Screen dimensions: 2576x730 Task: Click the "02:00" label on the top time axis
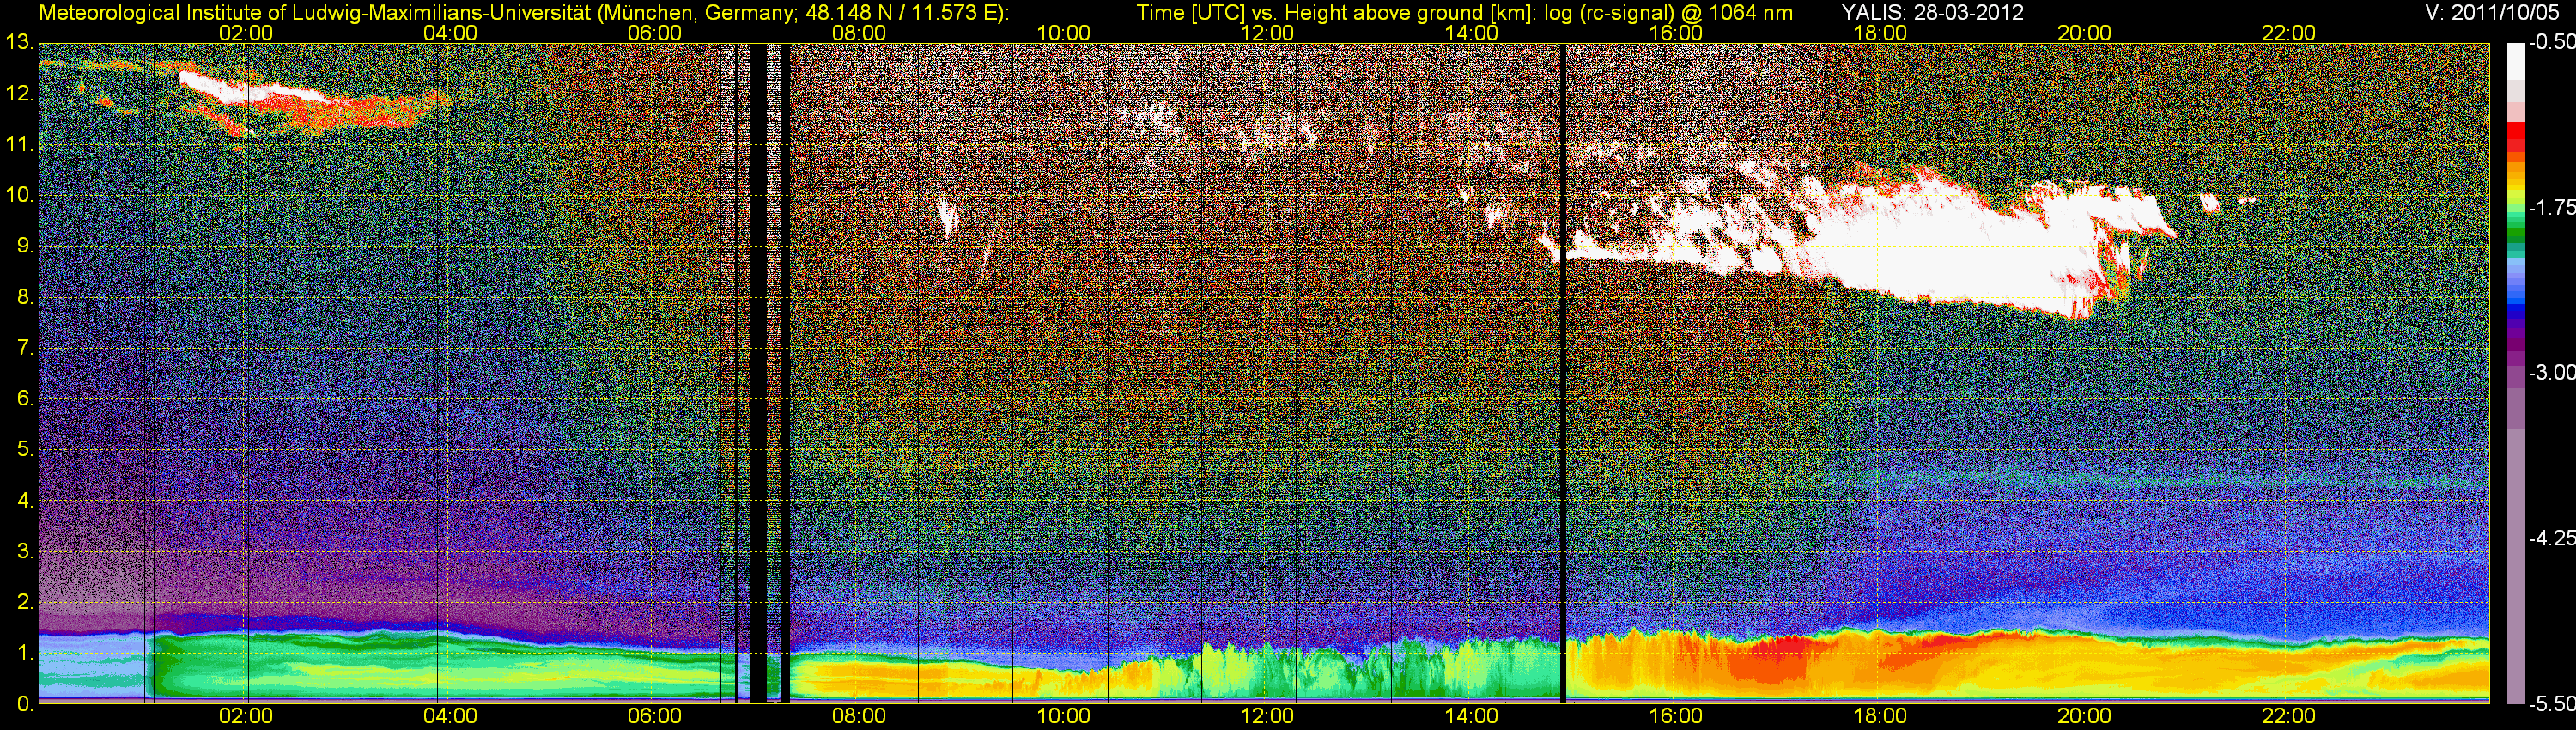pos(246,34)
